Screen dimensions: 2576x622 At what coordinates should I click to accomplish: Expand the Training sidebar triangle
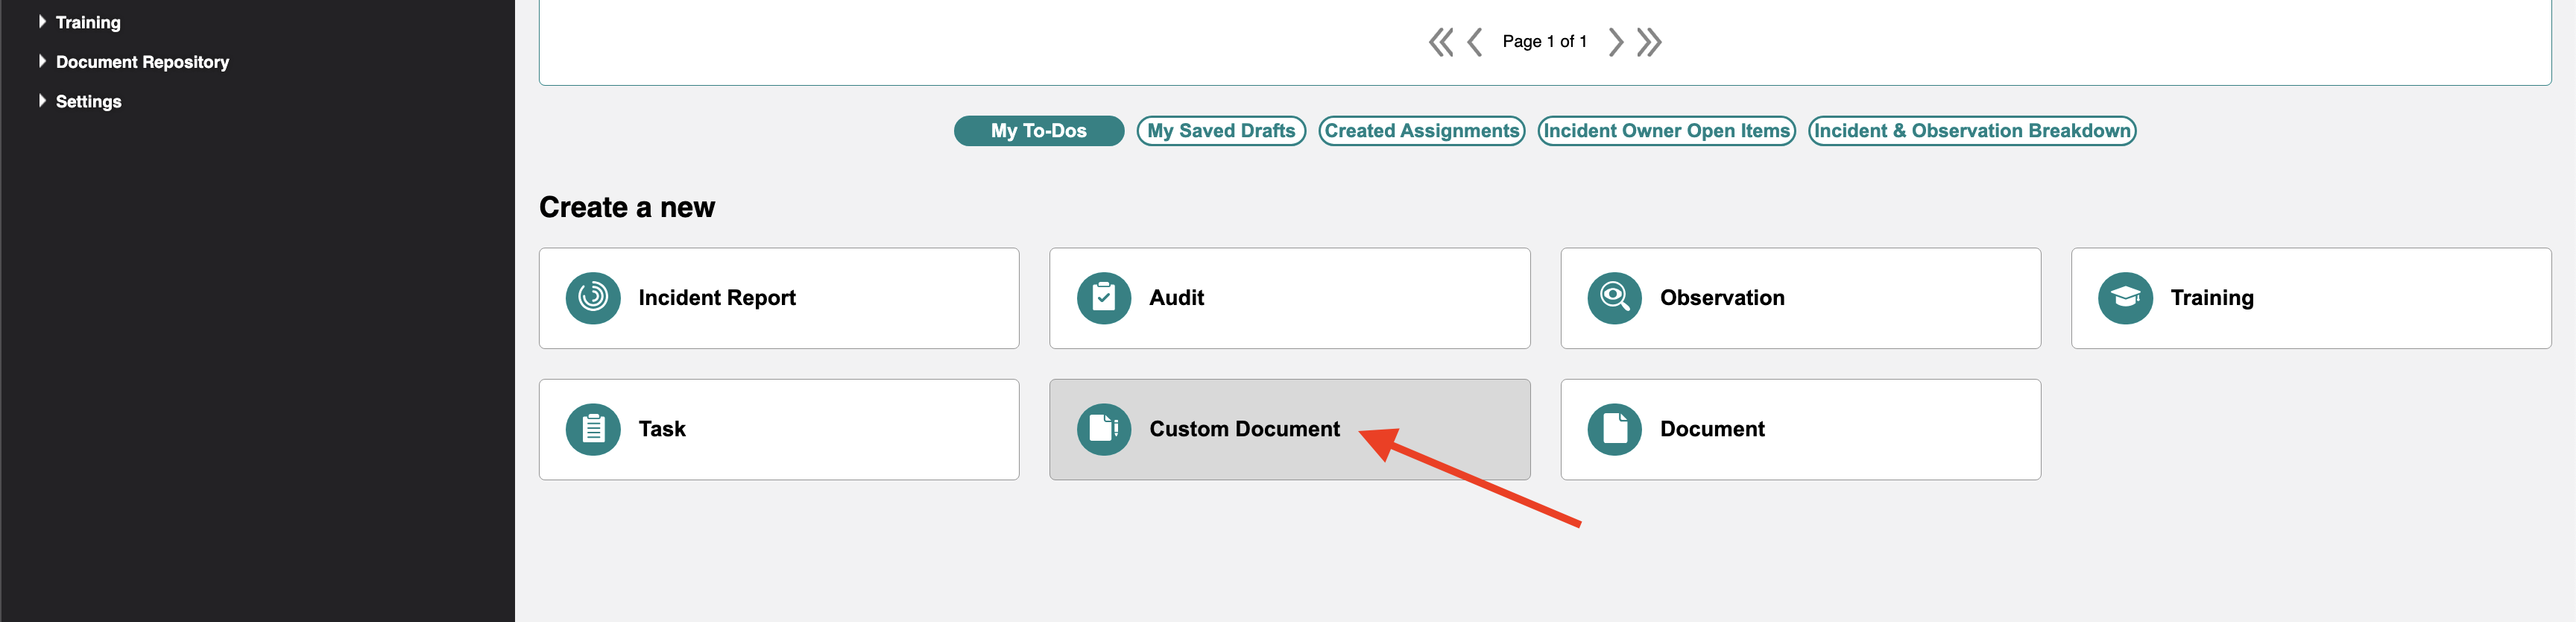point(42,21)
